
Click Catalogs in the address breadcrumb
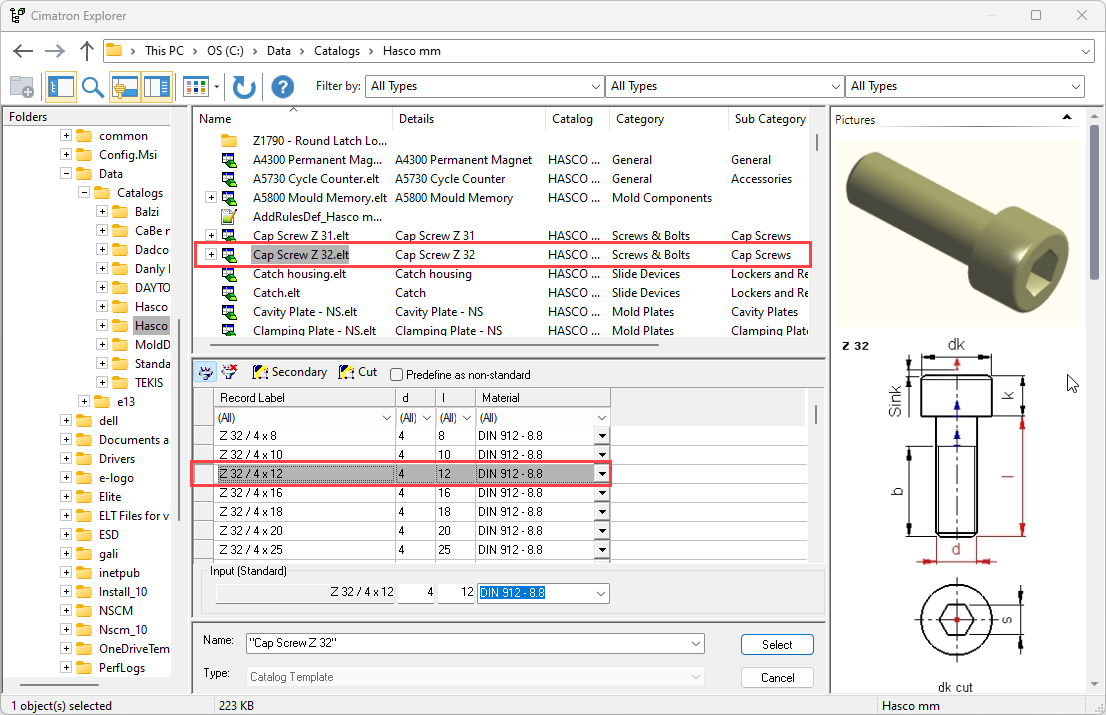click(336, 51)
